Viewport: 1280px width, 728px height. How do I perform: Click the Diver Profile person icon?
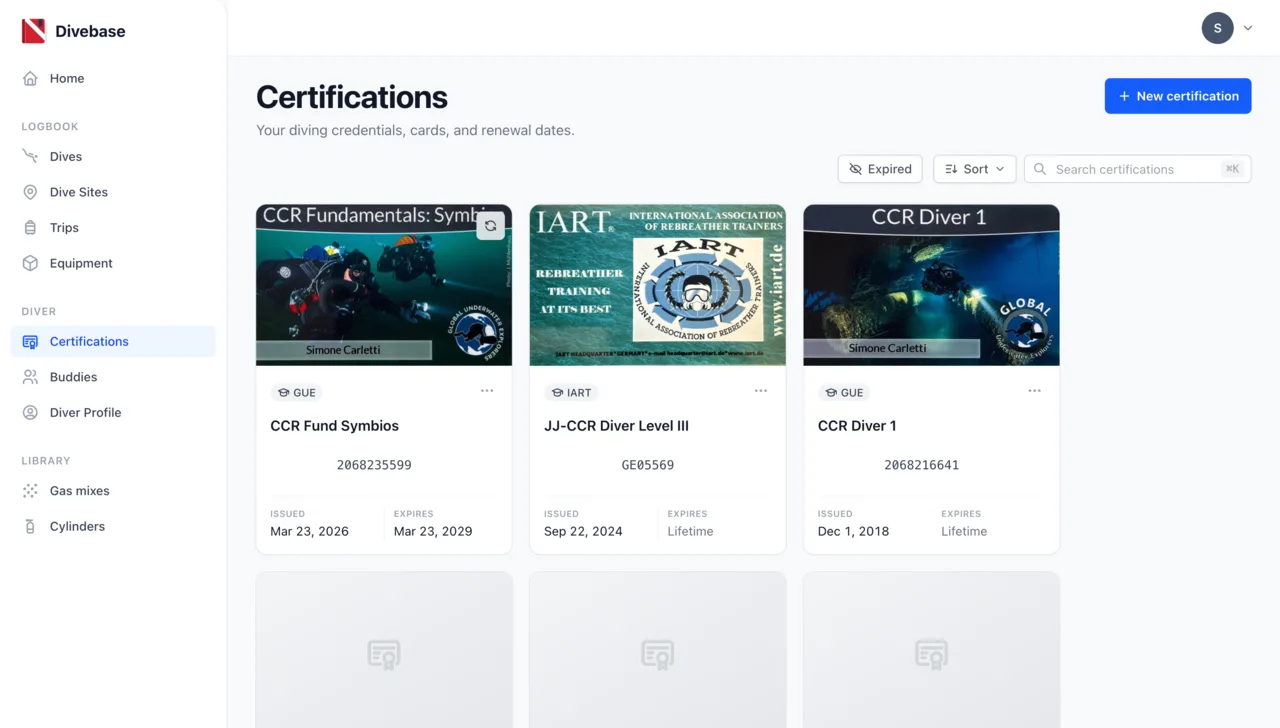coord(30,412)
